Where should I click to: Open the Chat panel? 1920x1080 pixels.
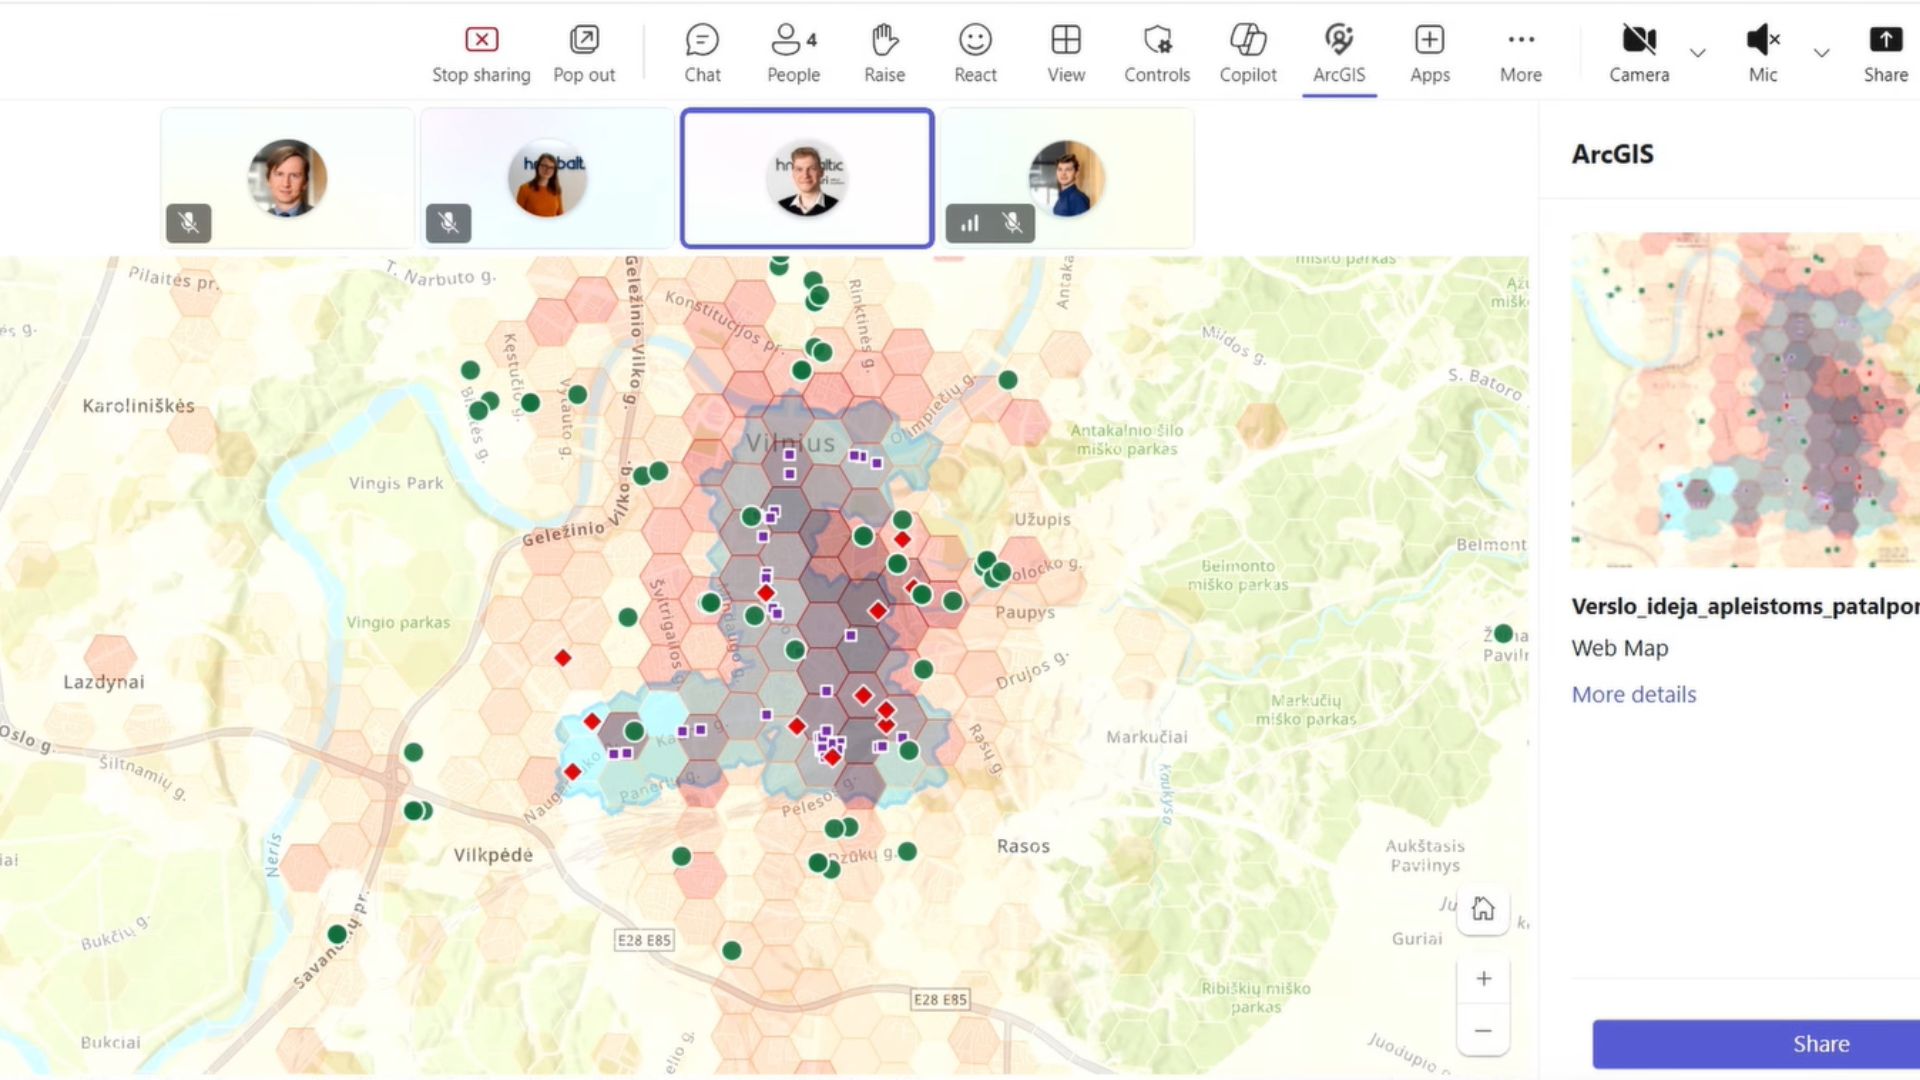click(x=702, y=55)
